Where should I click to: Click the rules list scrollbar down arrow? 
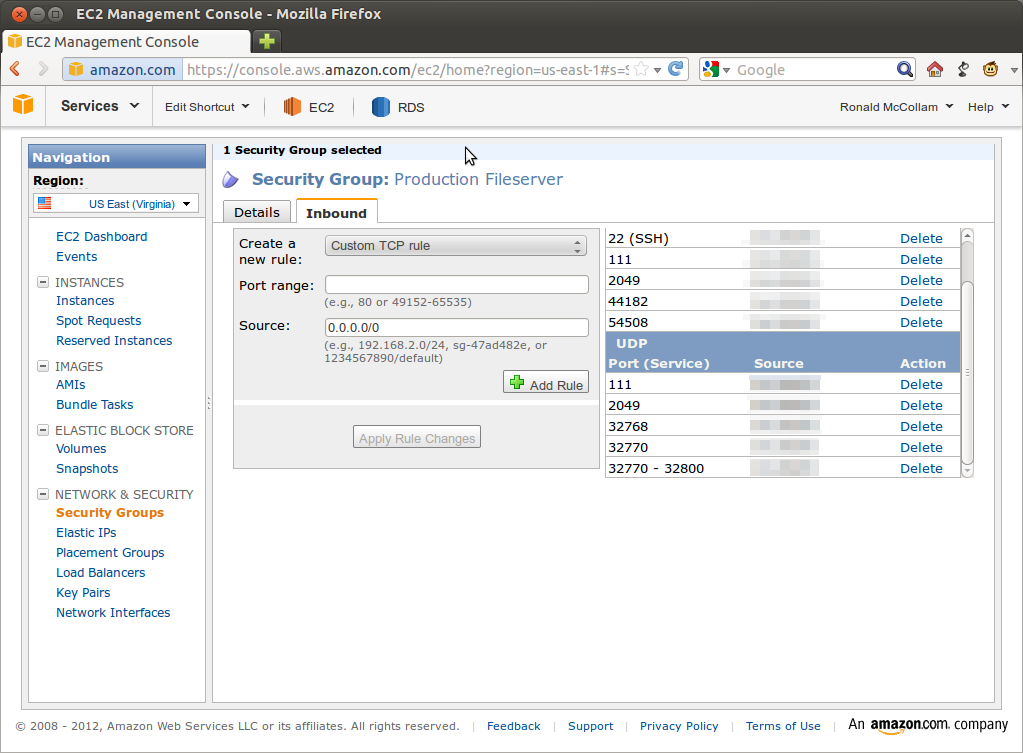(967, 470)
